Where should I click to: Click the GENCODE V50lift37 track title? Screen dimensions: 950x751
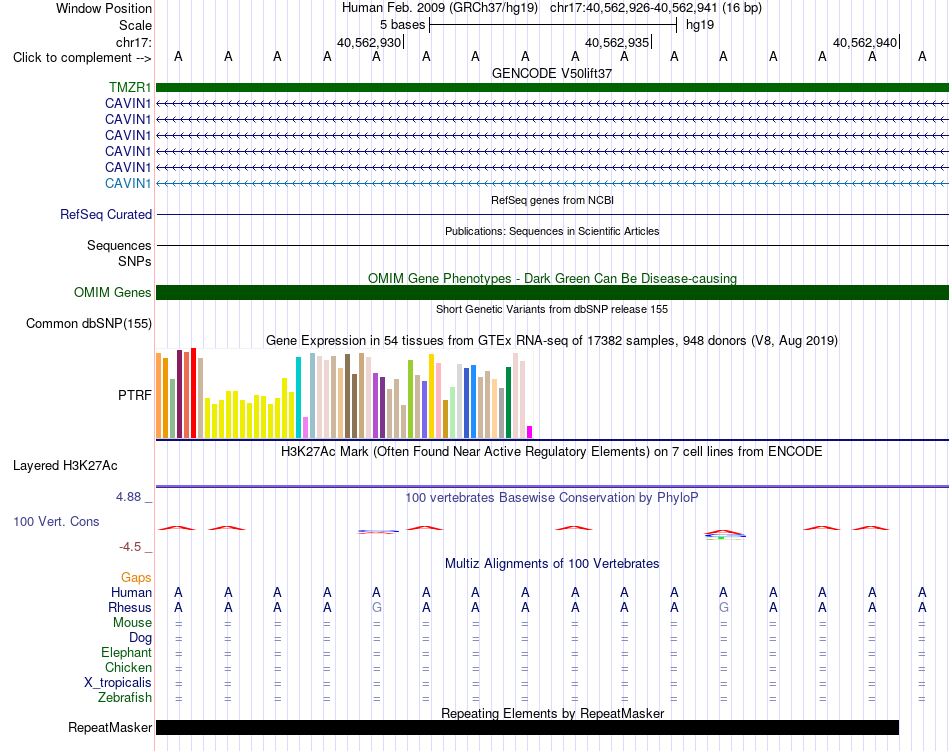pos(552,73)
